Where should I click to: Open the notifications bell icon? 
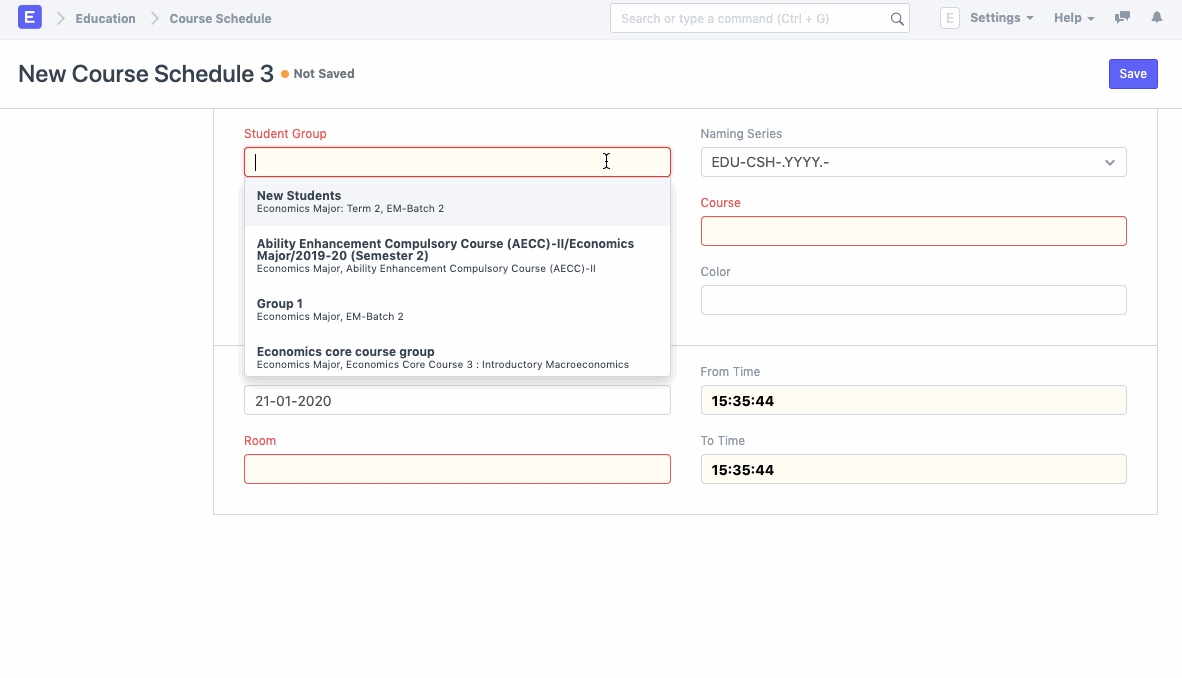1157,18
